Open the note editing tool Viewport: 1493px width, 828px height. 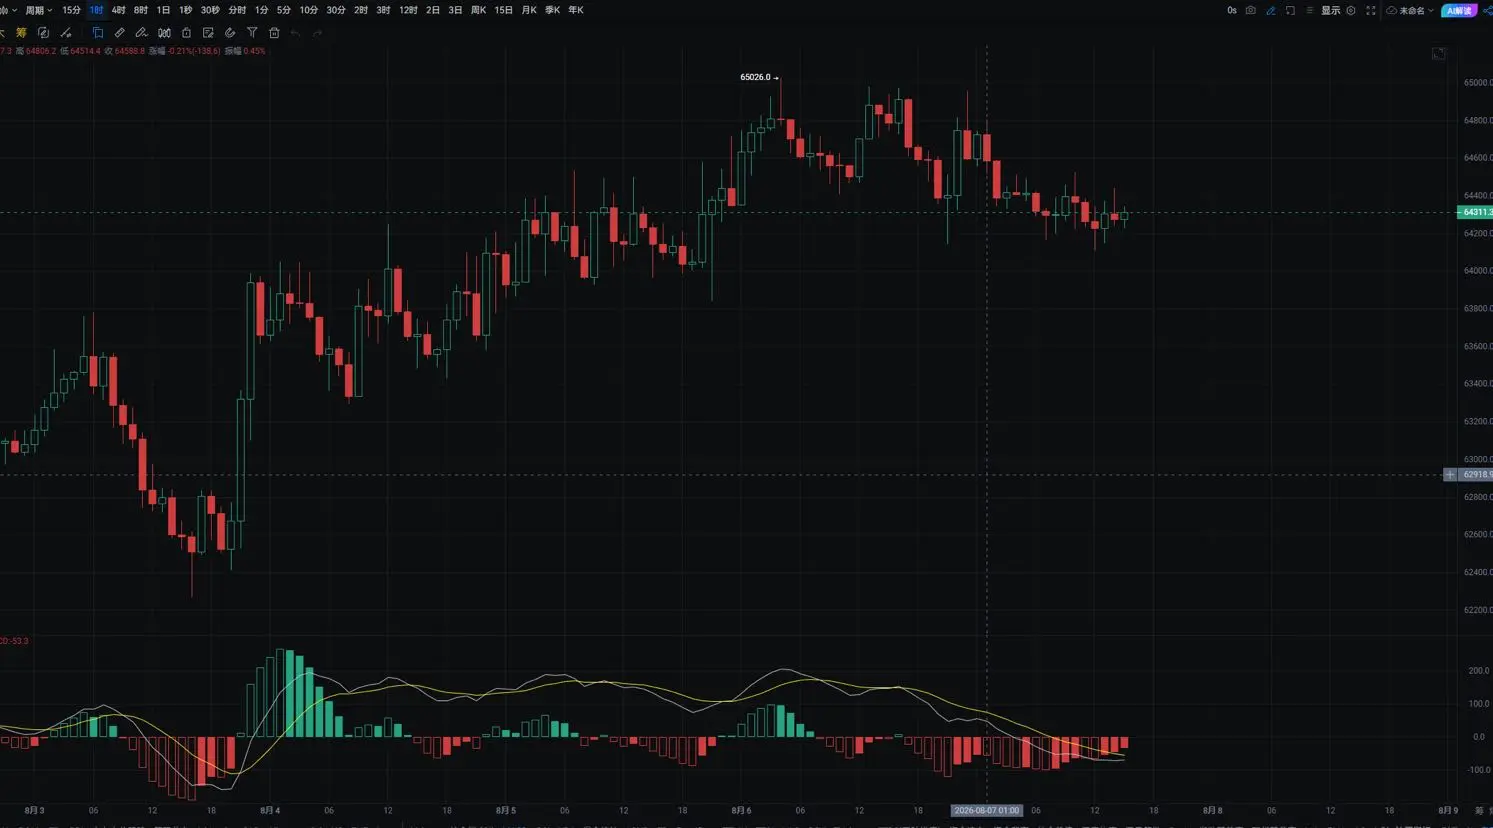tap(208, 33)
